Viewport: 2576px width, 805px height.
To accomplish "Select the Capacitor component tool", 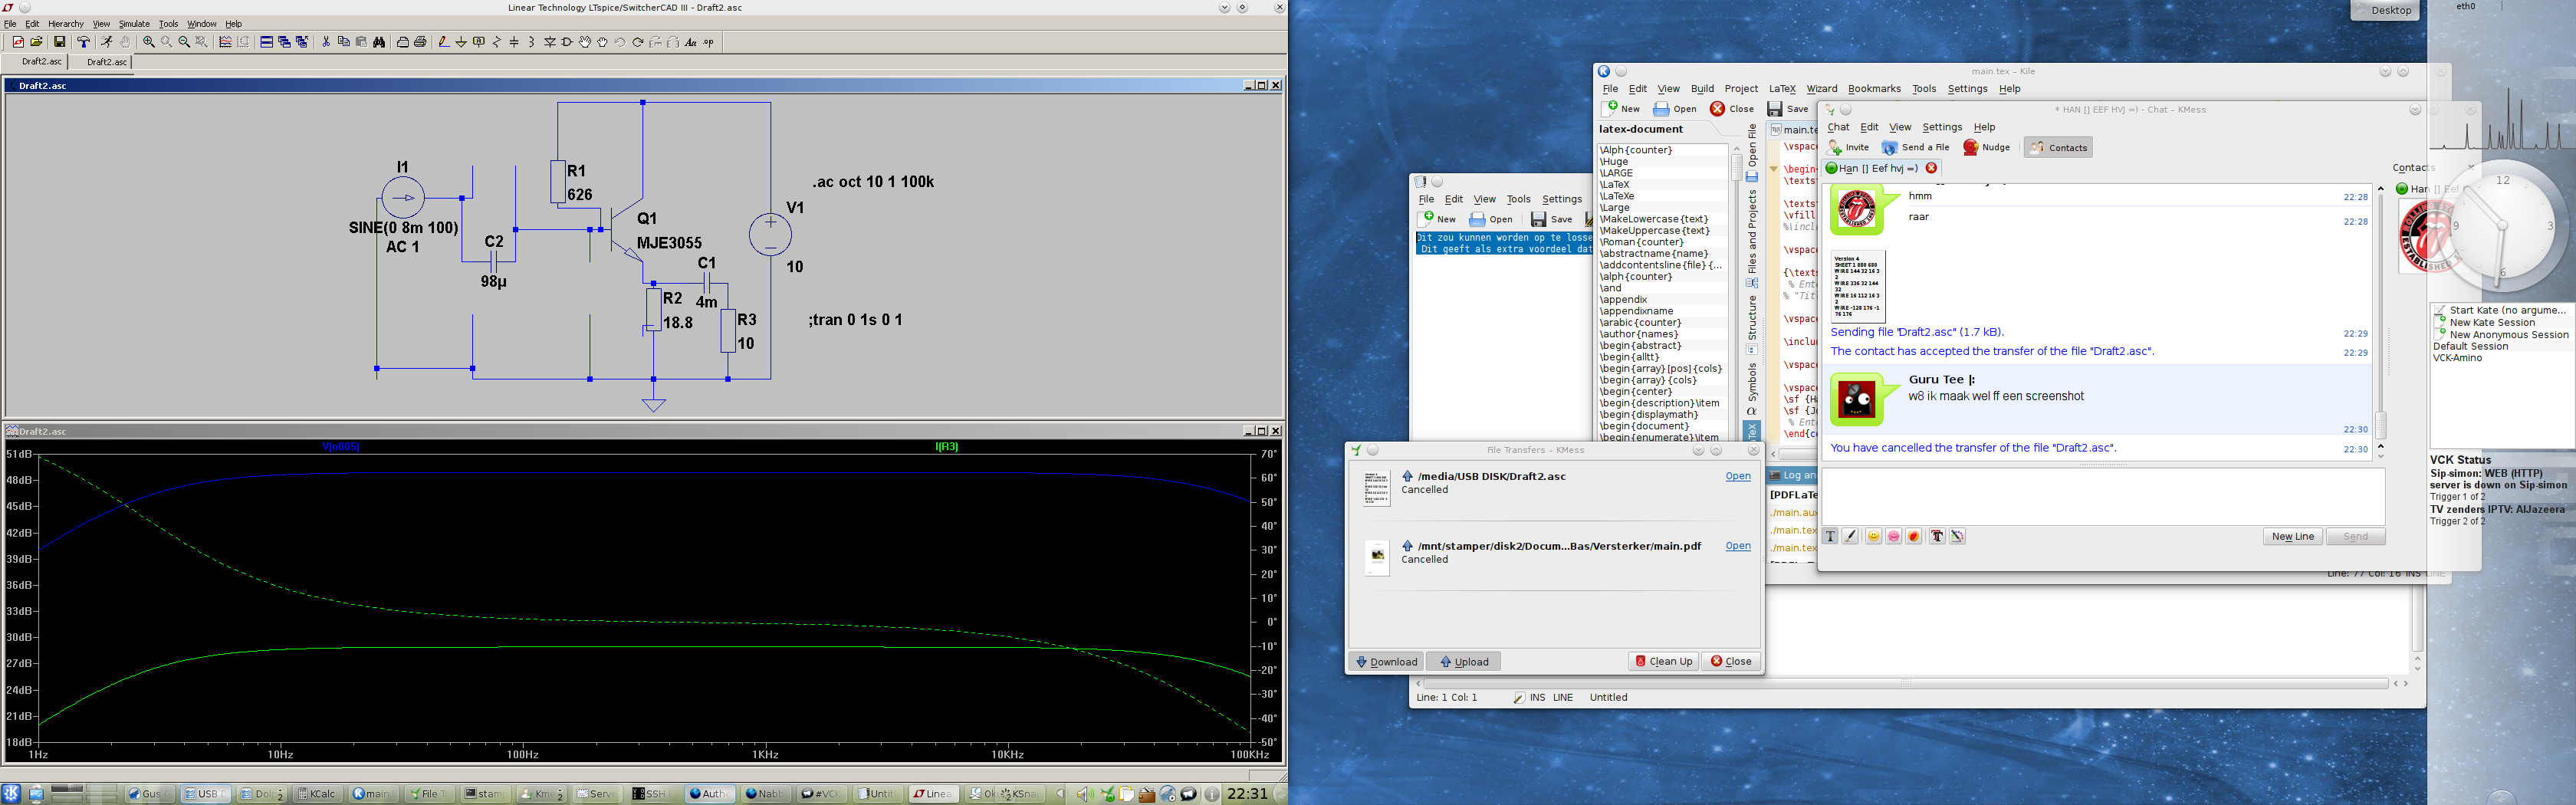I will coord(515,42).
